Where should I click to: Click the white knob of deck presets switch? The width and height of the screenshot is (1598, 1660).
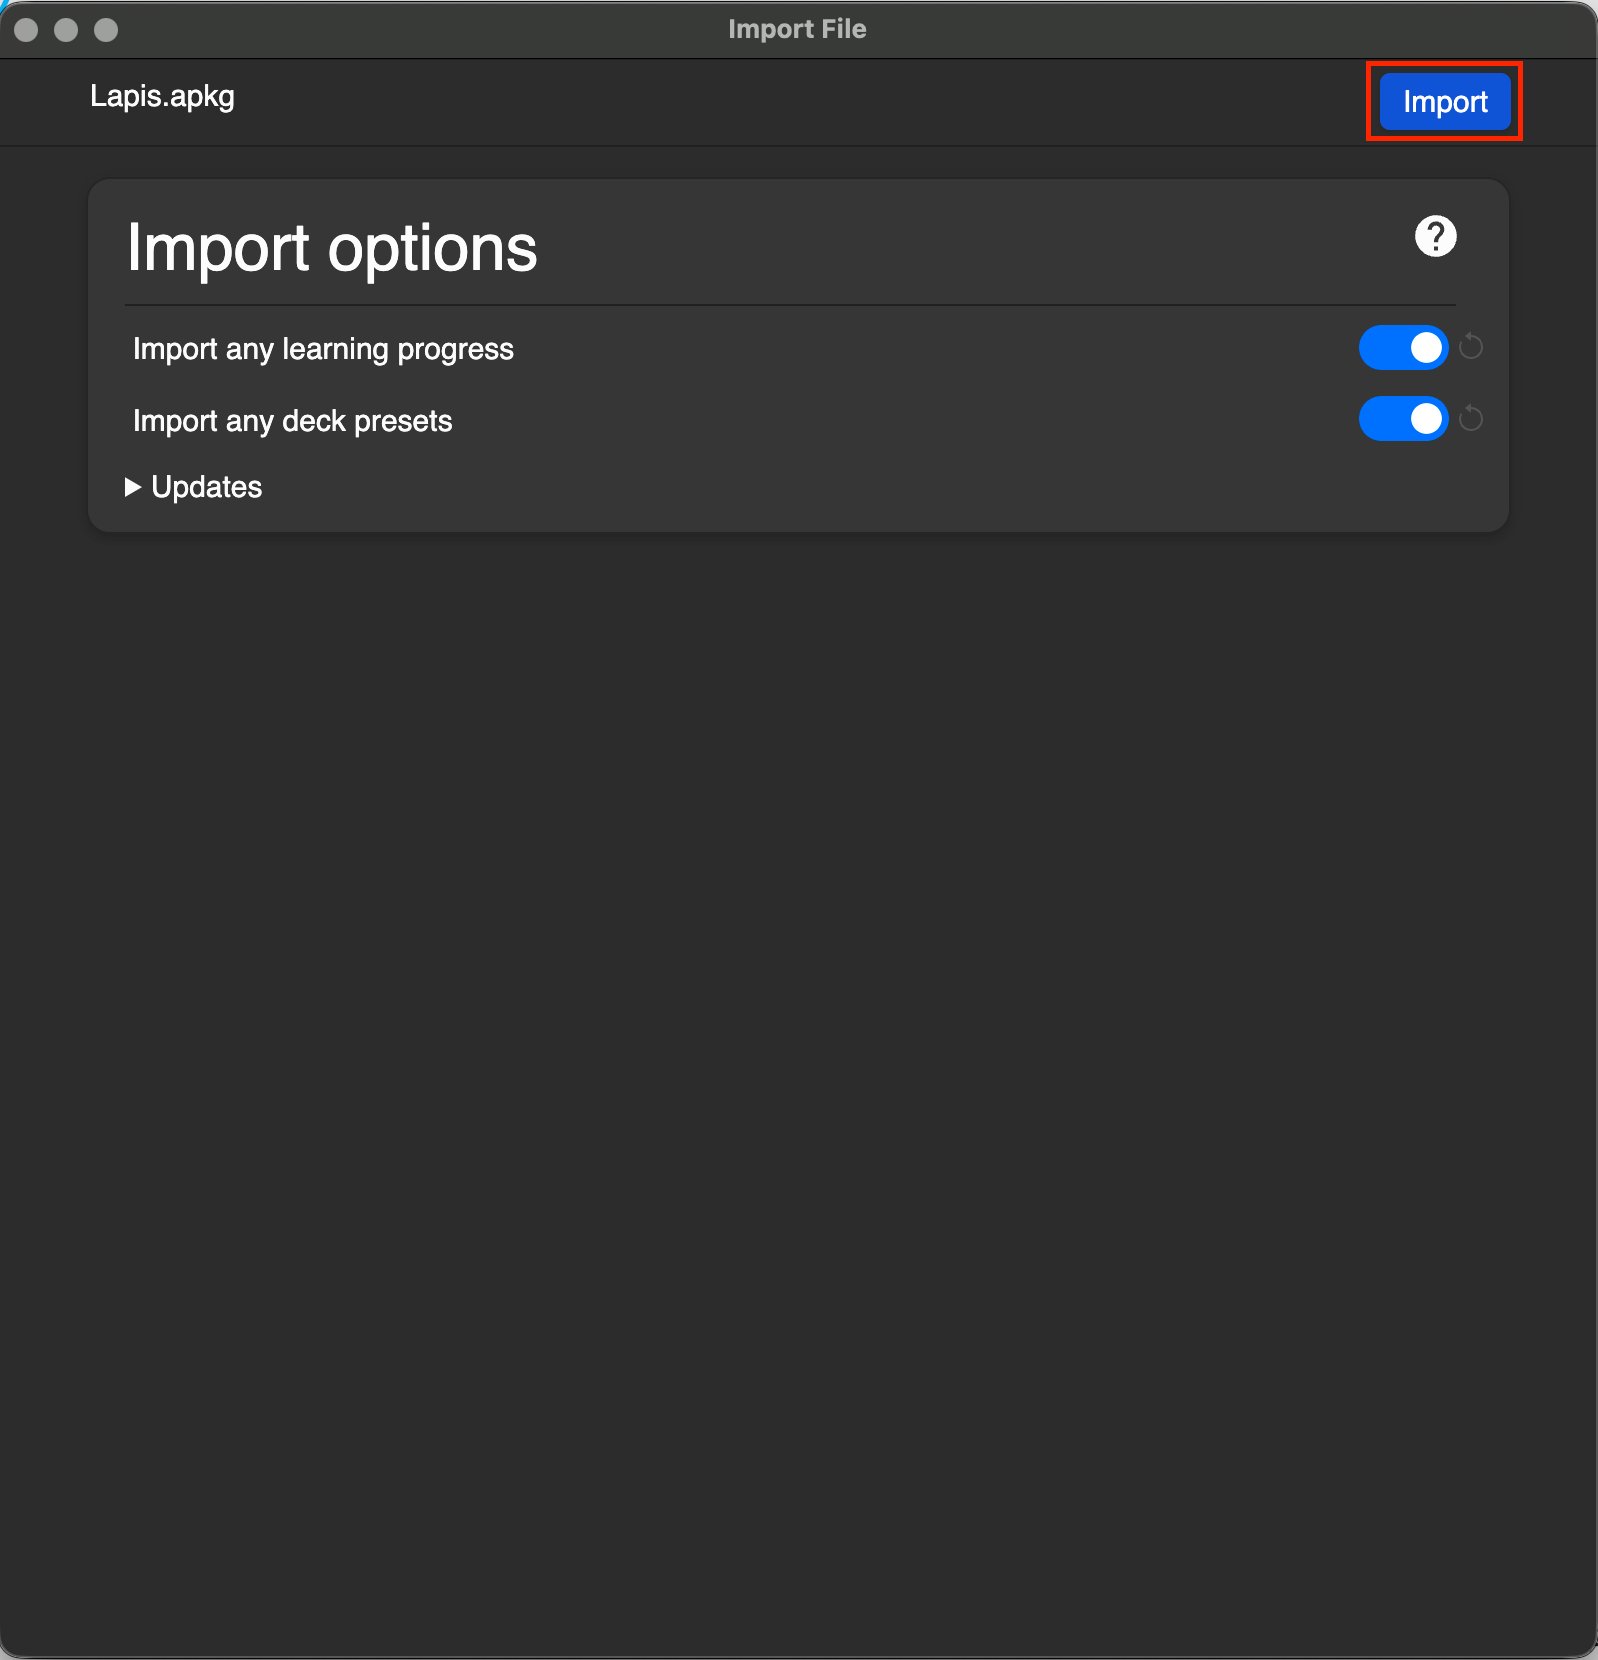(x=1426, y=418)
